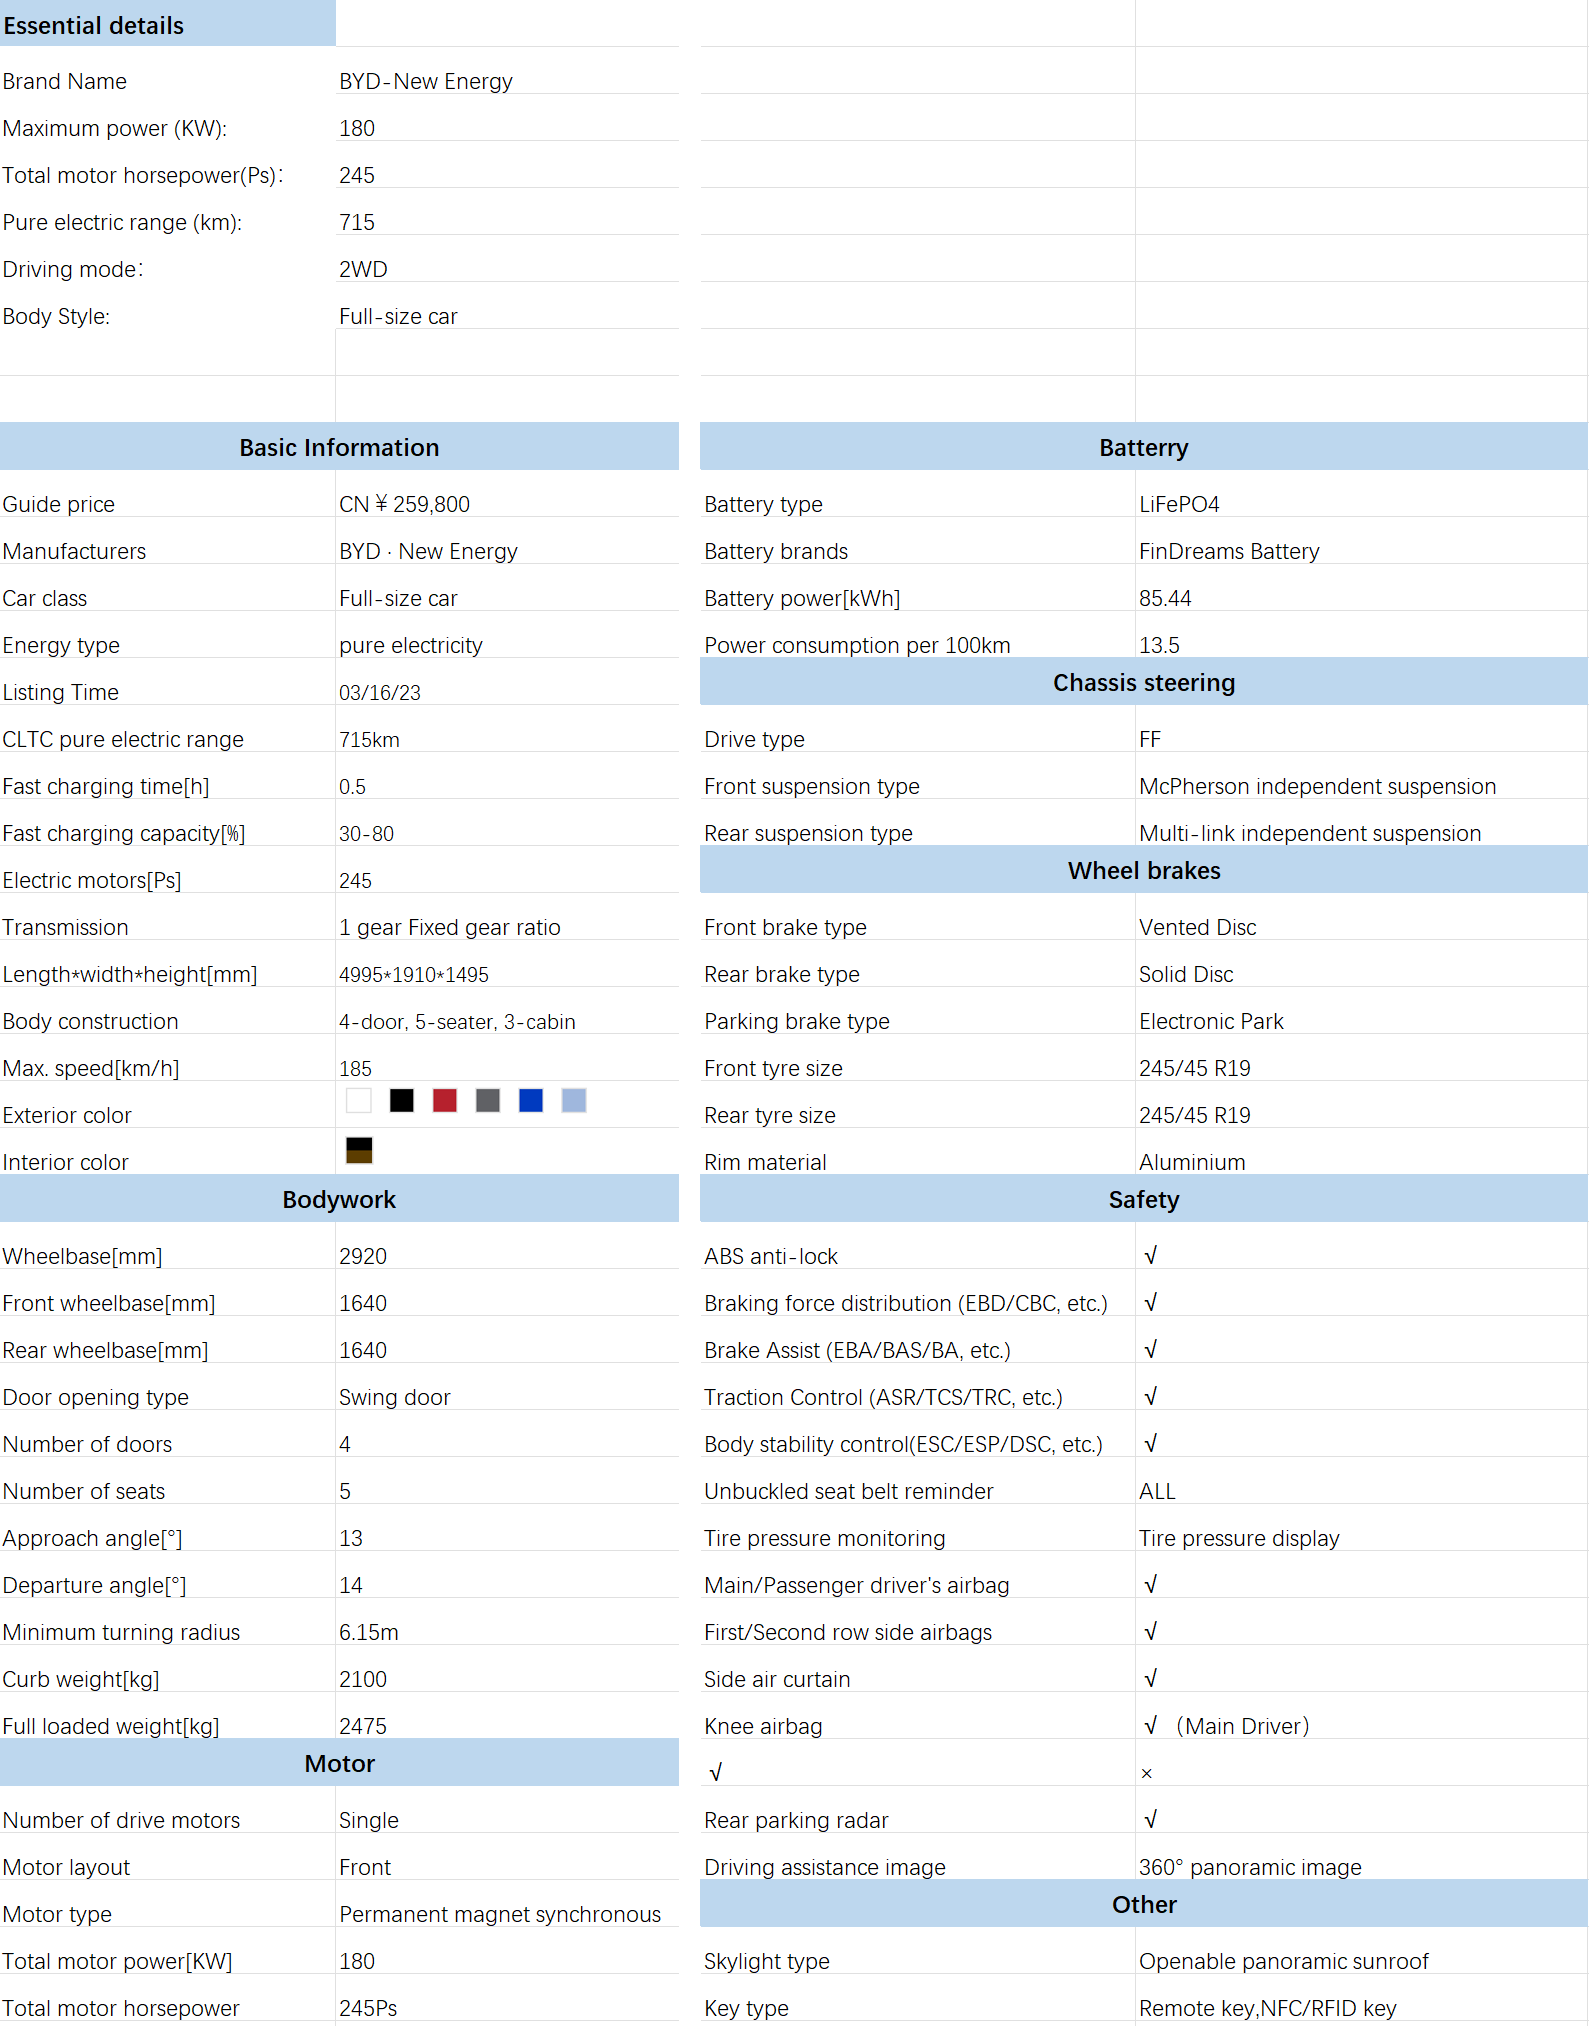Click the Body stability control checkmark
This screenshot has width=1589, height=2026.
[1151, 1443]
